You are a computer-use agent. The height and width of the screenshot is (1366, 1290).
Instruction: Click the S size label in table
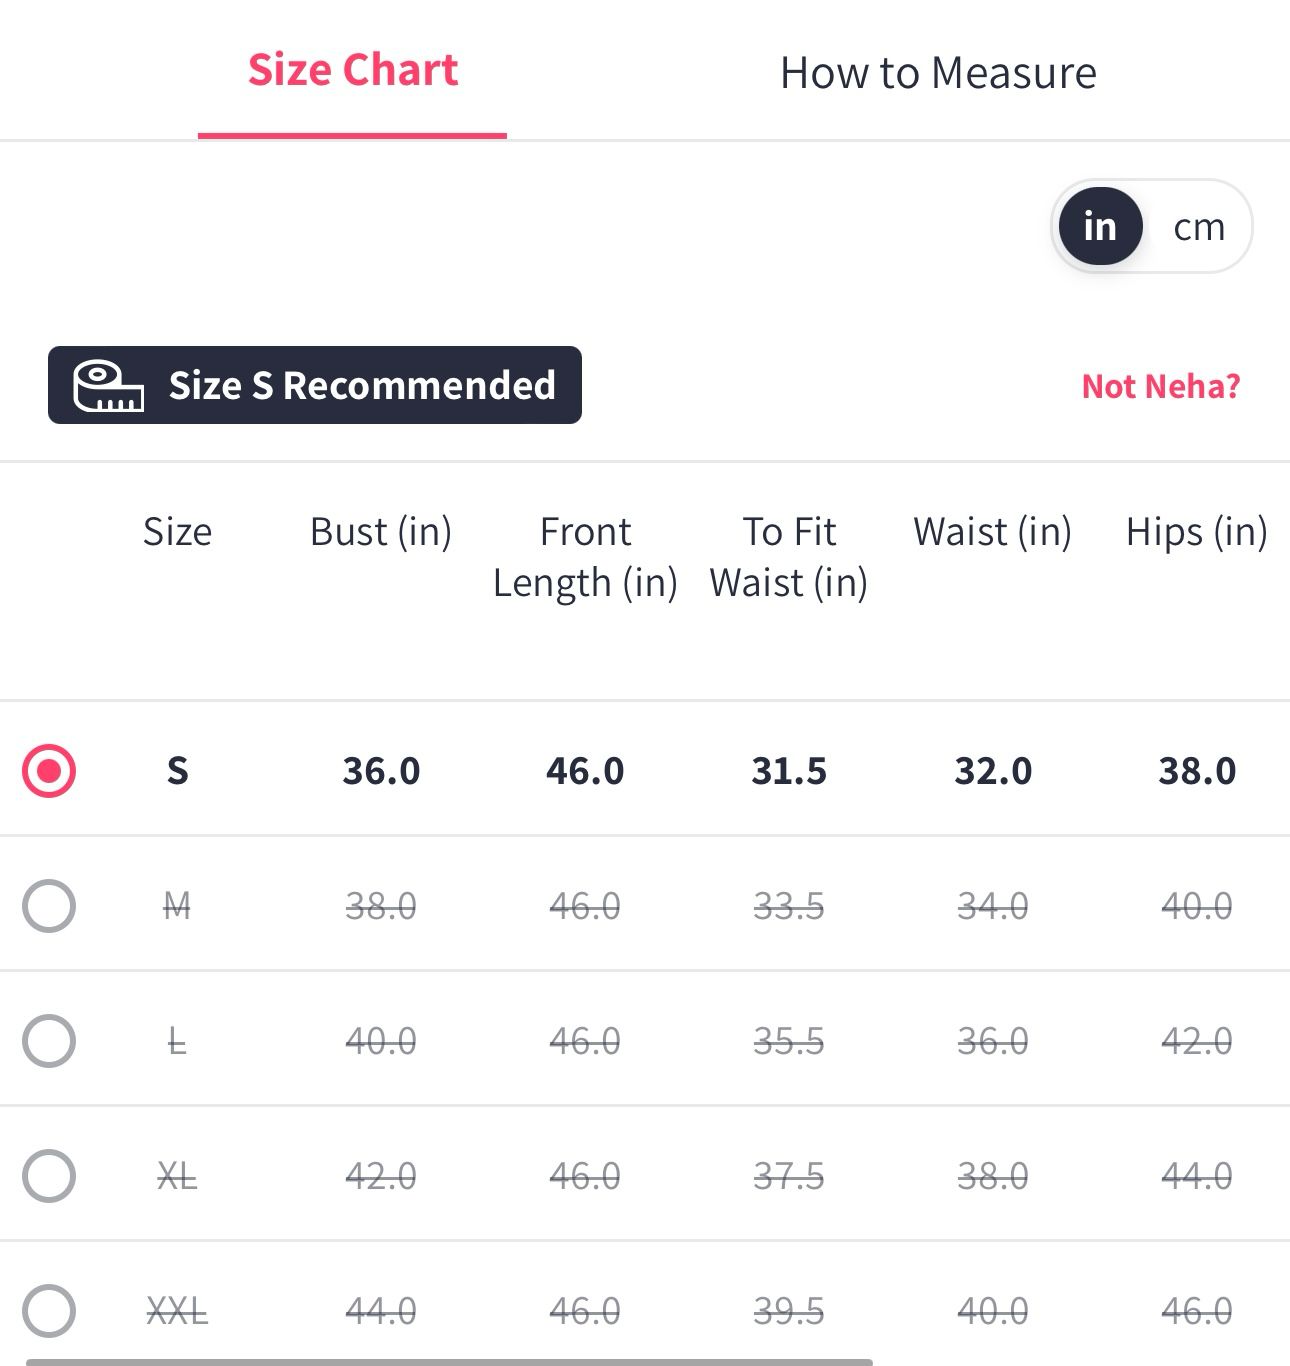click(177, 771)
